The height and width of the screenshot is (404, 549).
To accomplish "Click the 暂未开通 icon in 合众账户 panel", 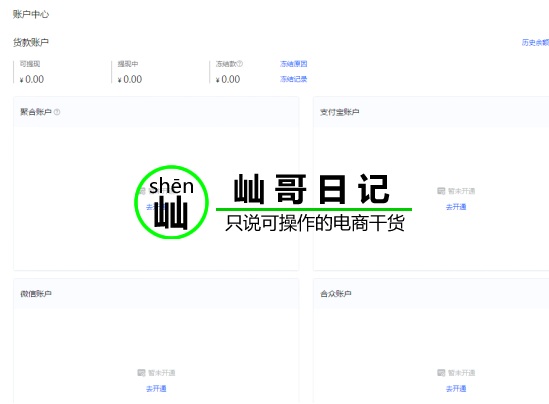I will [x=441, y=372].
